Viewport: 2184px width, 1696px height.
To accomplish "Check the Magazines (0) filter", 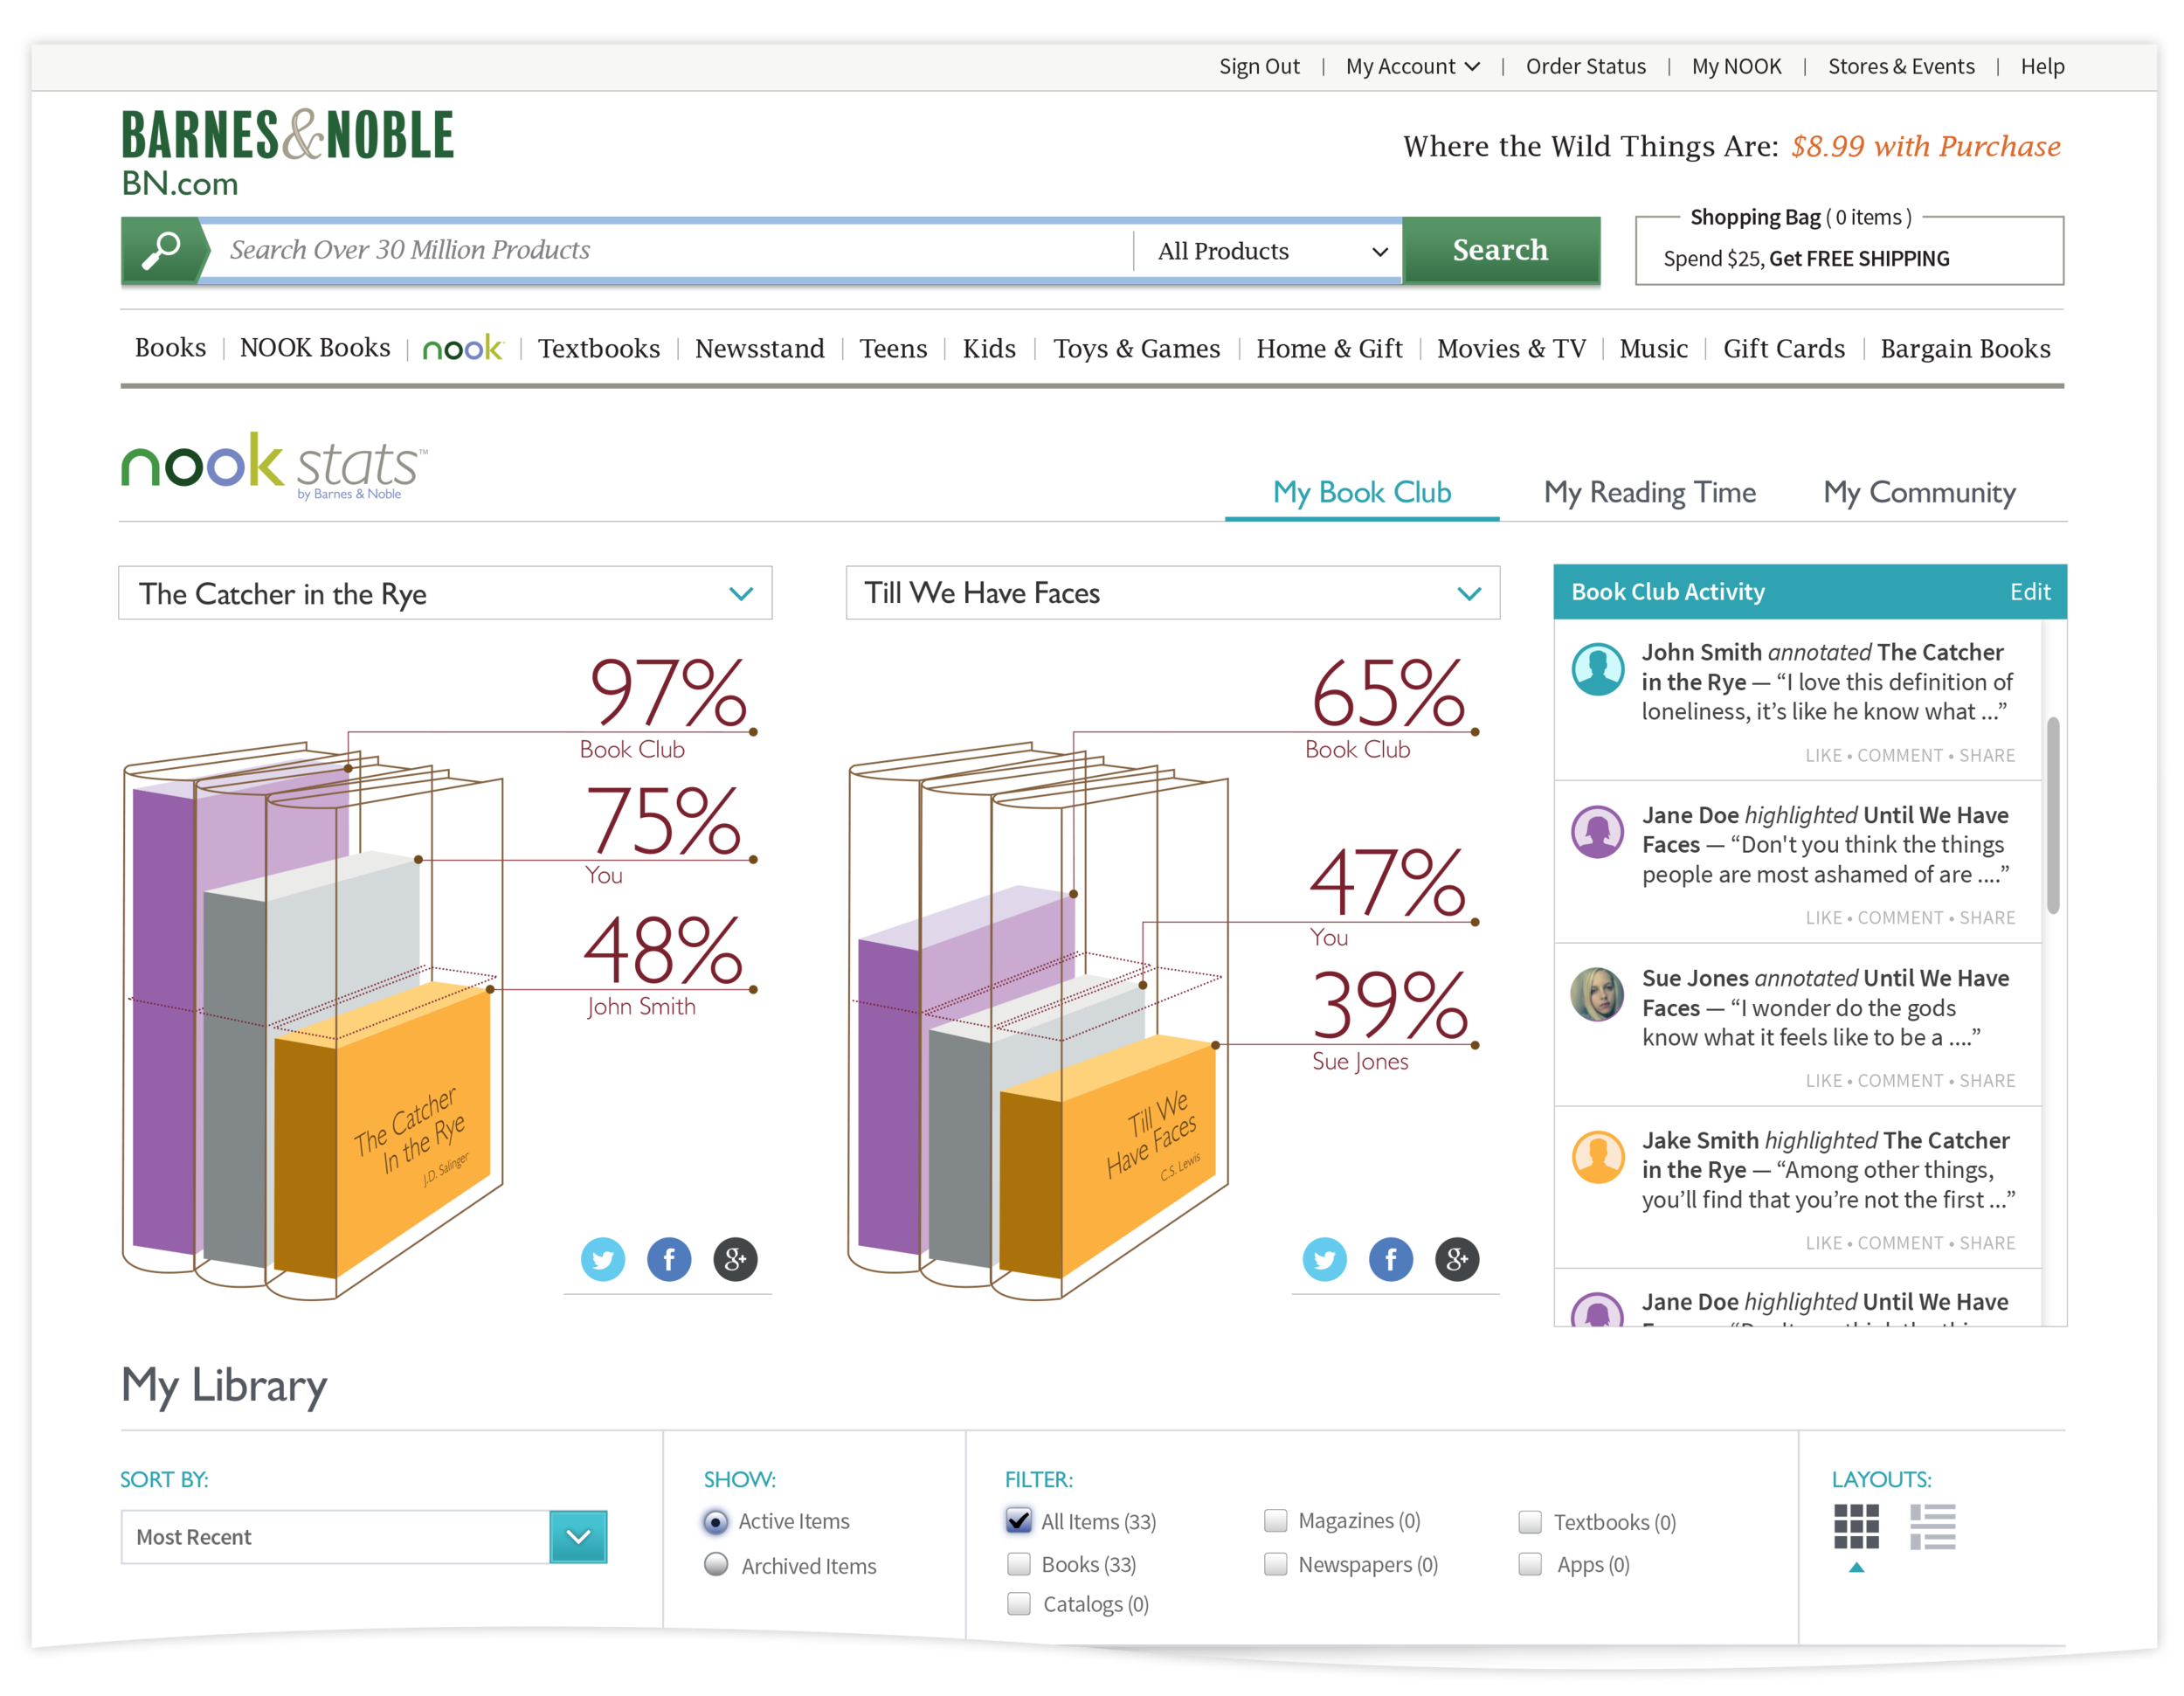I will coord(1275,1521).
